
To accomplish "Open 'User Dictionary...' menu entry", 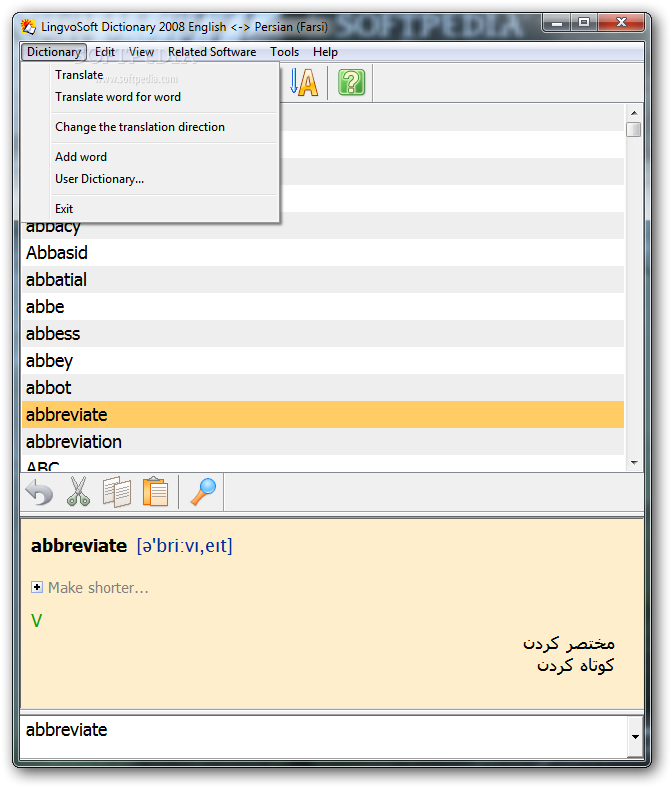I will click(165, 179).
